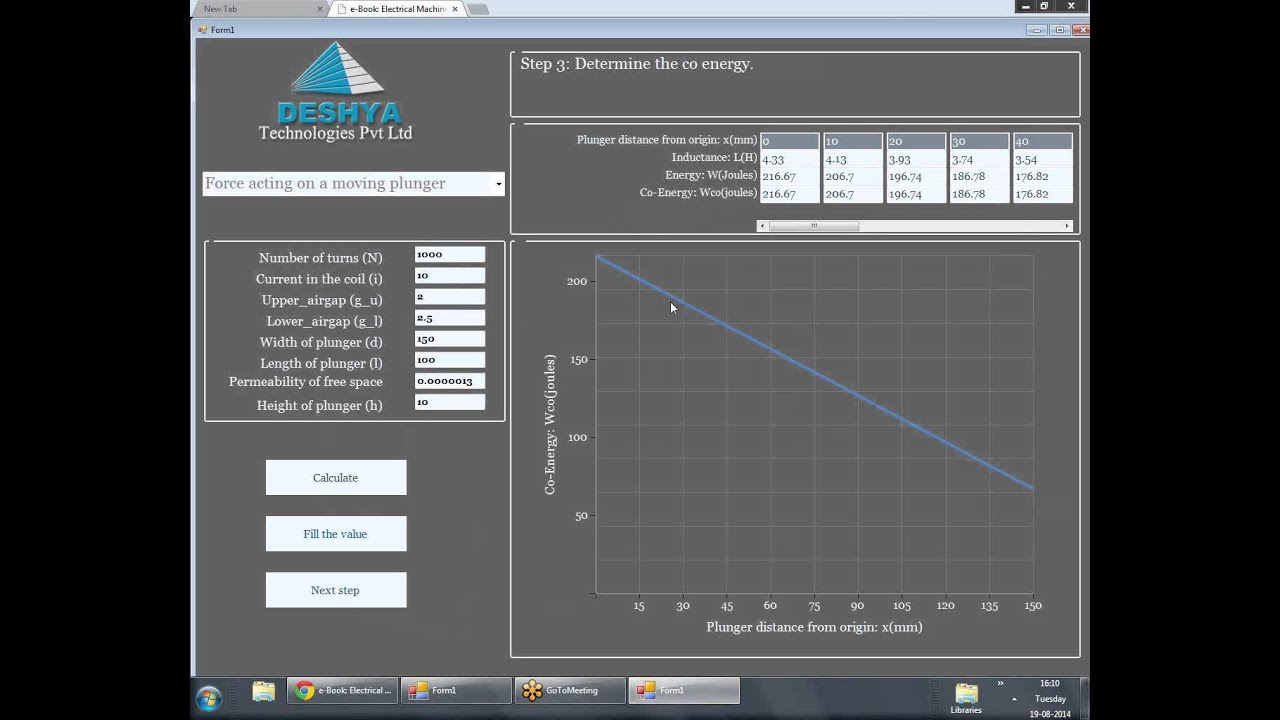Switch to the GoToMeeting taskbar item
This screenshot has height=720, width=1280.
pyautogui.click(x=570, y=691)
